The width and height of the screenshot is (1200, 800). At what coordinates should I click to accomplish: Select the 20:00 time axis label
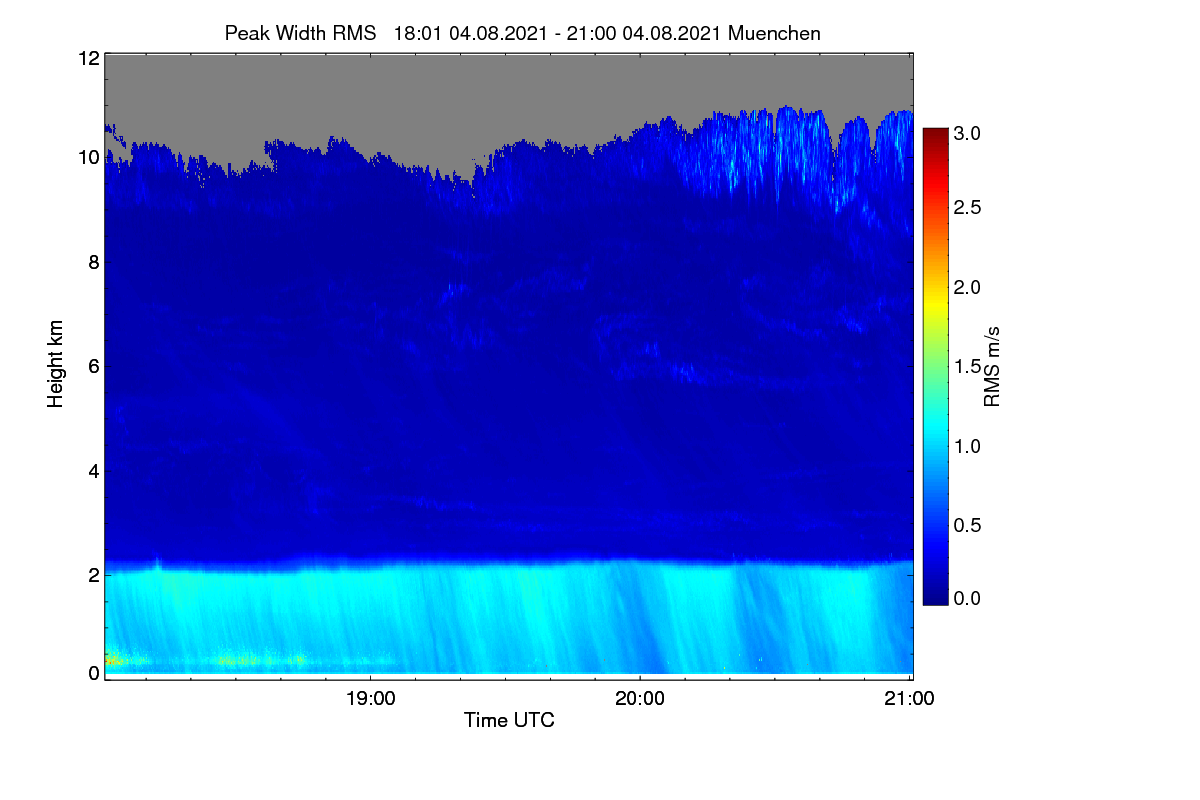click(x=640, y=699)
